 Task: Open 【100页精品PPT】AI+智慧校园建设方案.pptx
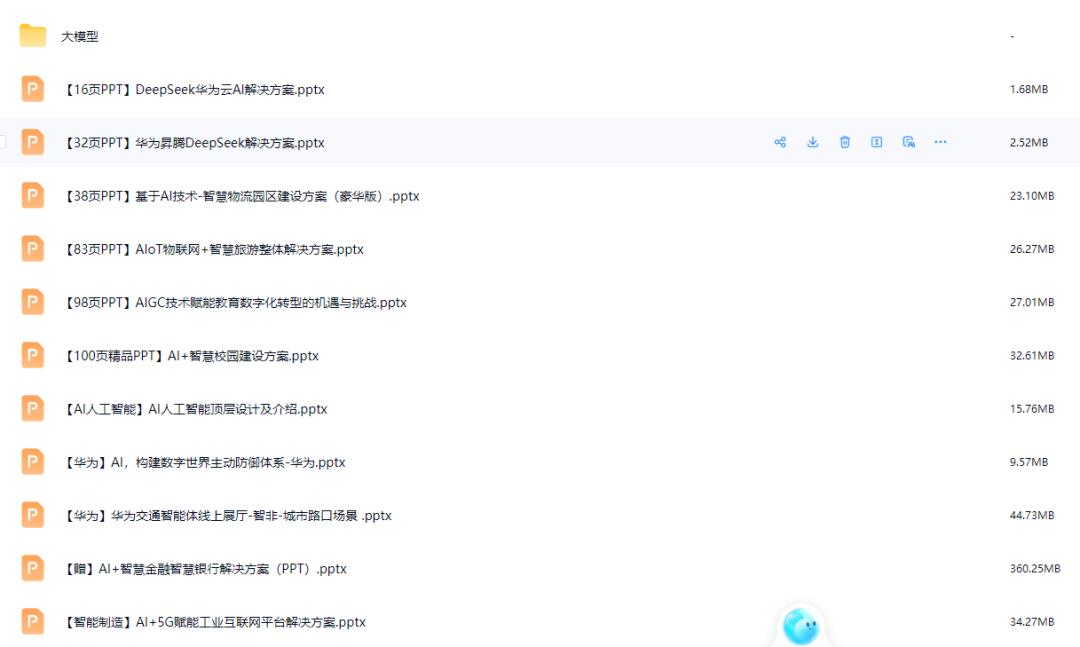[x=191, y=356]
